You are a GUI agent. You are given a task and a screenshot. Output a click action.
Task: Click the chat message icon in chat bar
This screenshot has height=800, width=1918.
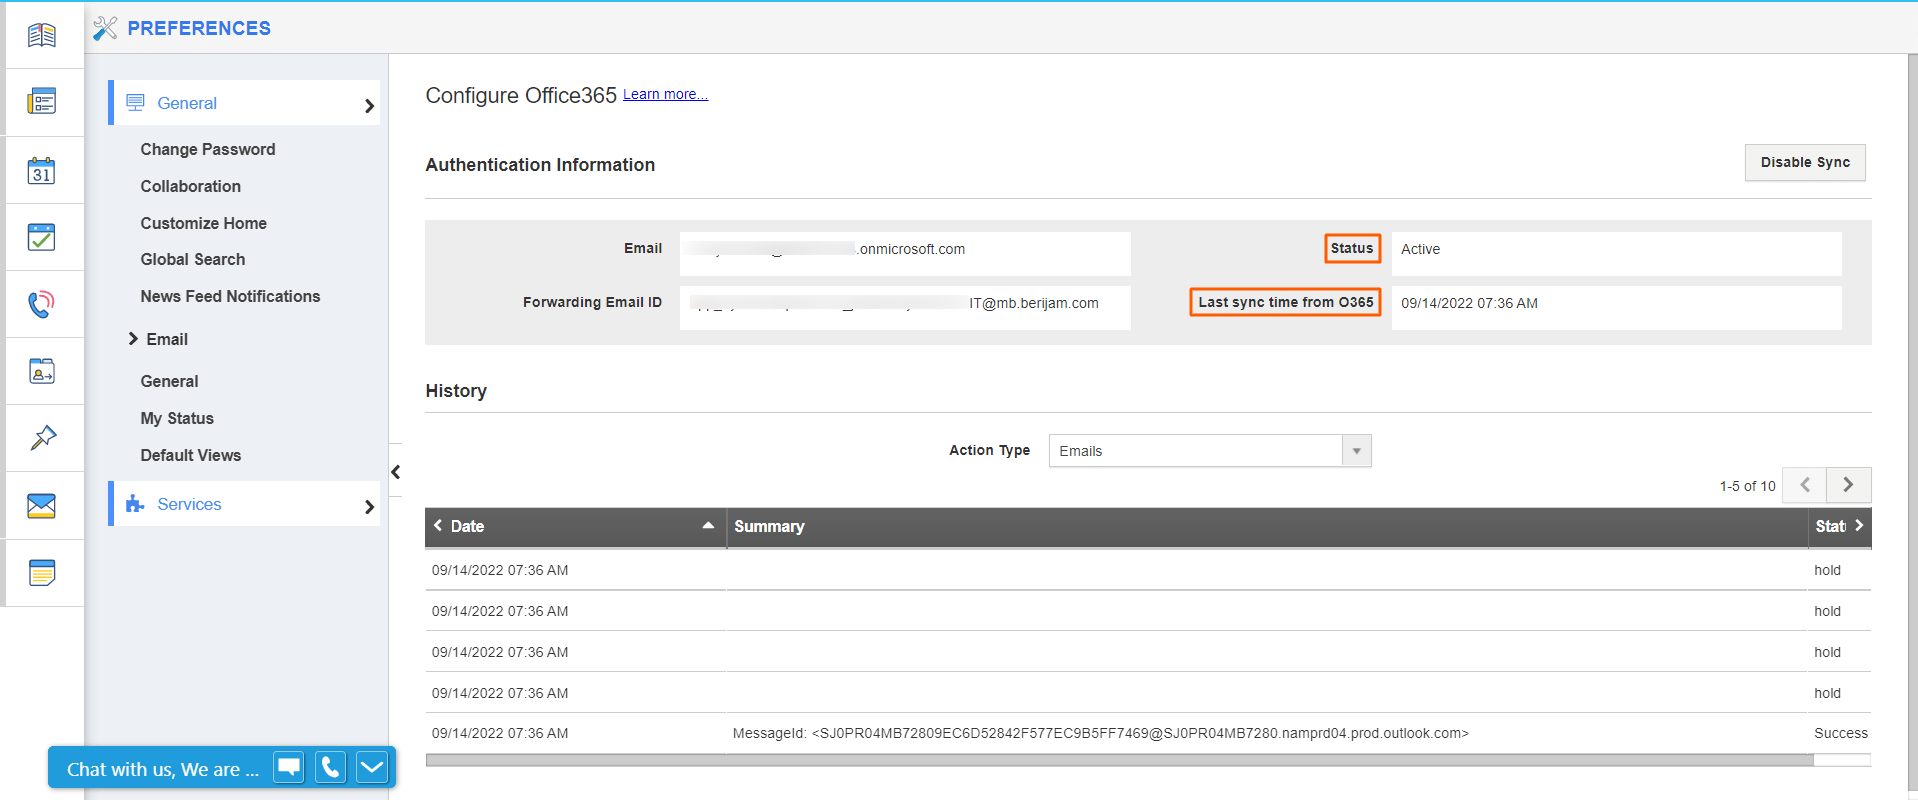[x=289, y=768]
